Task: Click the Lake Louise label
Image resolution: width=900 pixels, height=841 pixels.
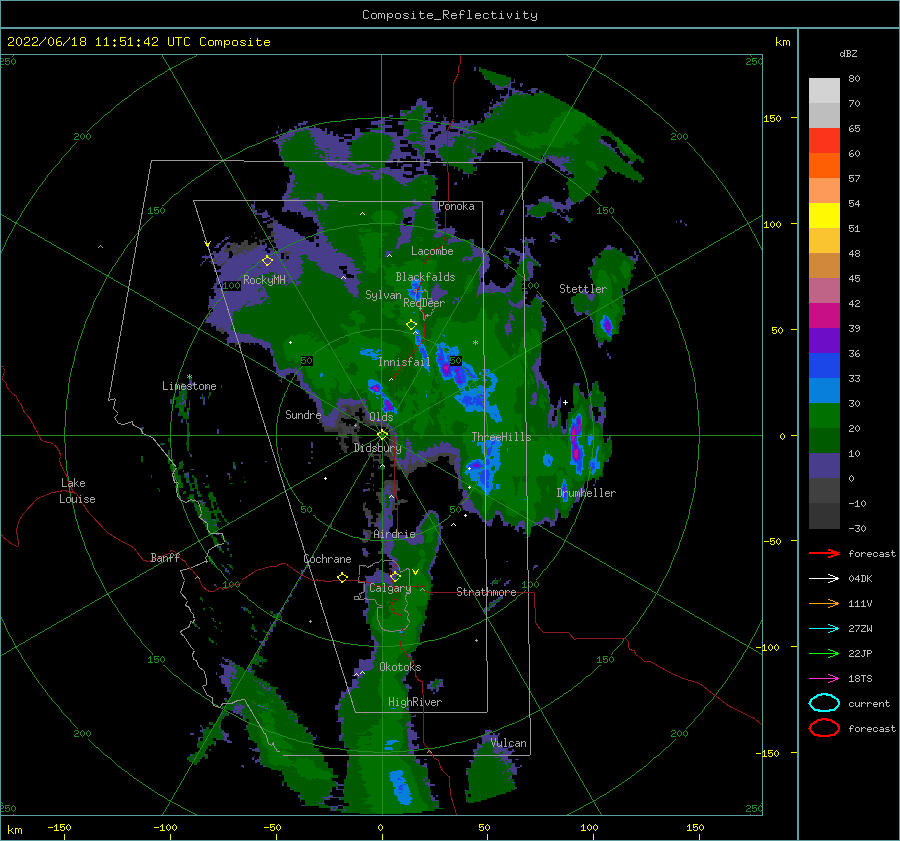Action: 77,491
